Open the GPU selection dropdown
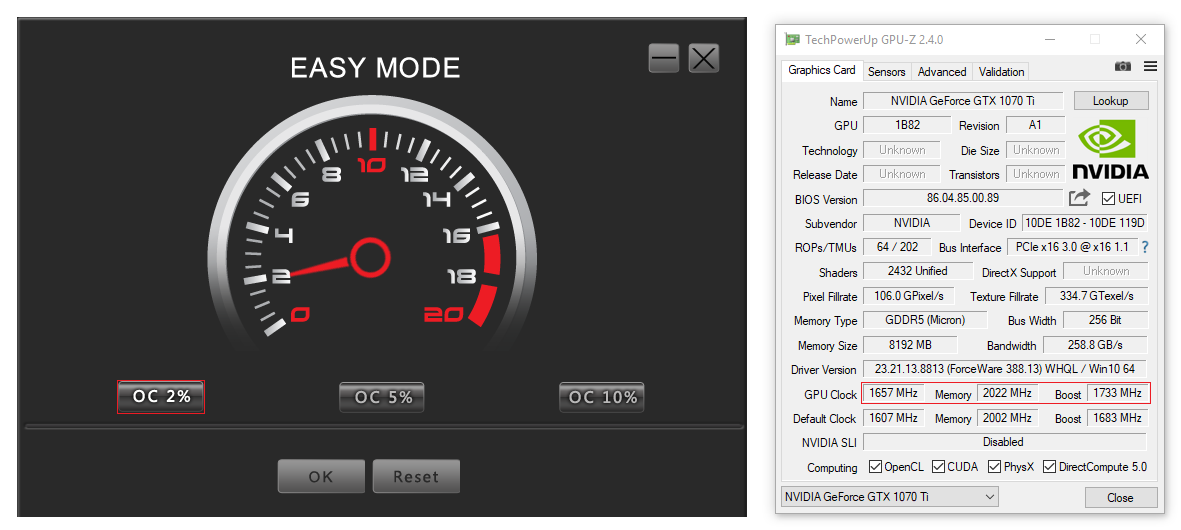This screenshot has height=530, width=1181. tap(890, 497)
